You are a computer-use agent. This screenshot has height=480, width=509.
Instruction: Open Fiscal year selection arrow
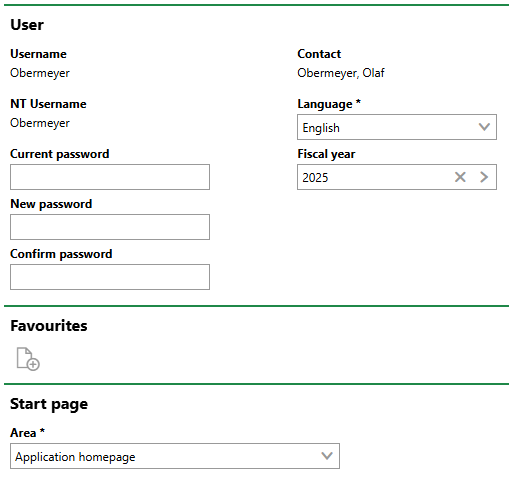(484, 177)
